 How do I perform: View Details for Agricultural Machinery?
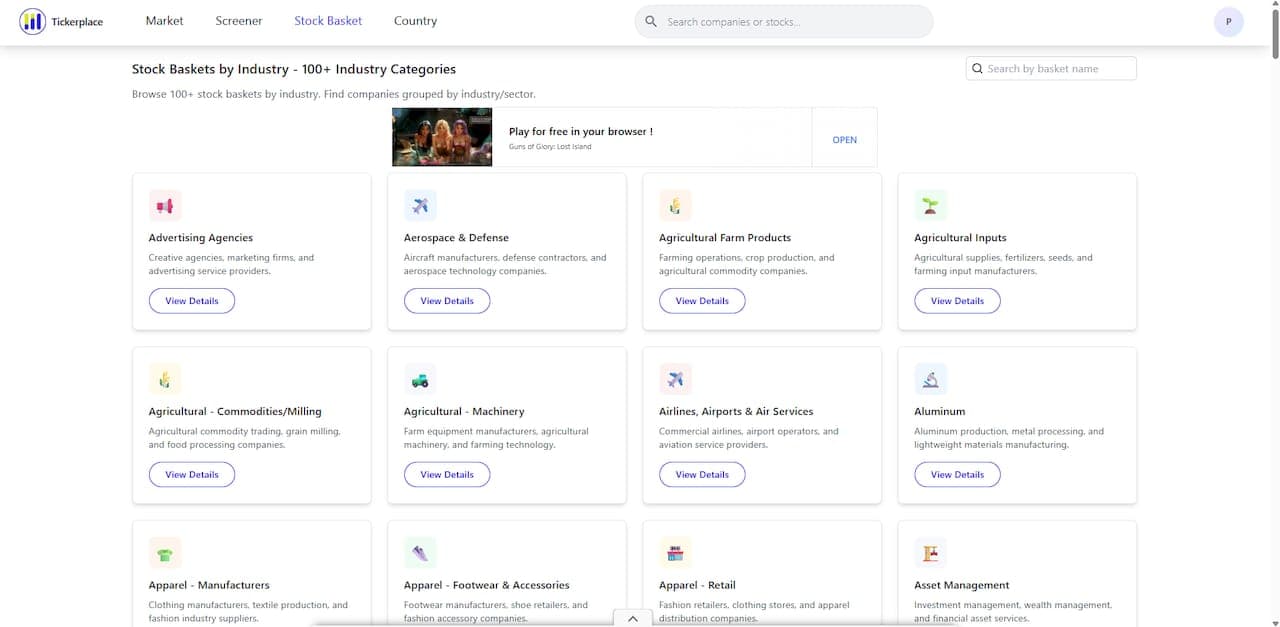point(447,475)
